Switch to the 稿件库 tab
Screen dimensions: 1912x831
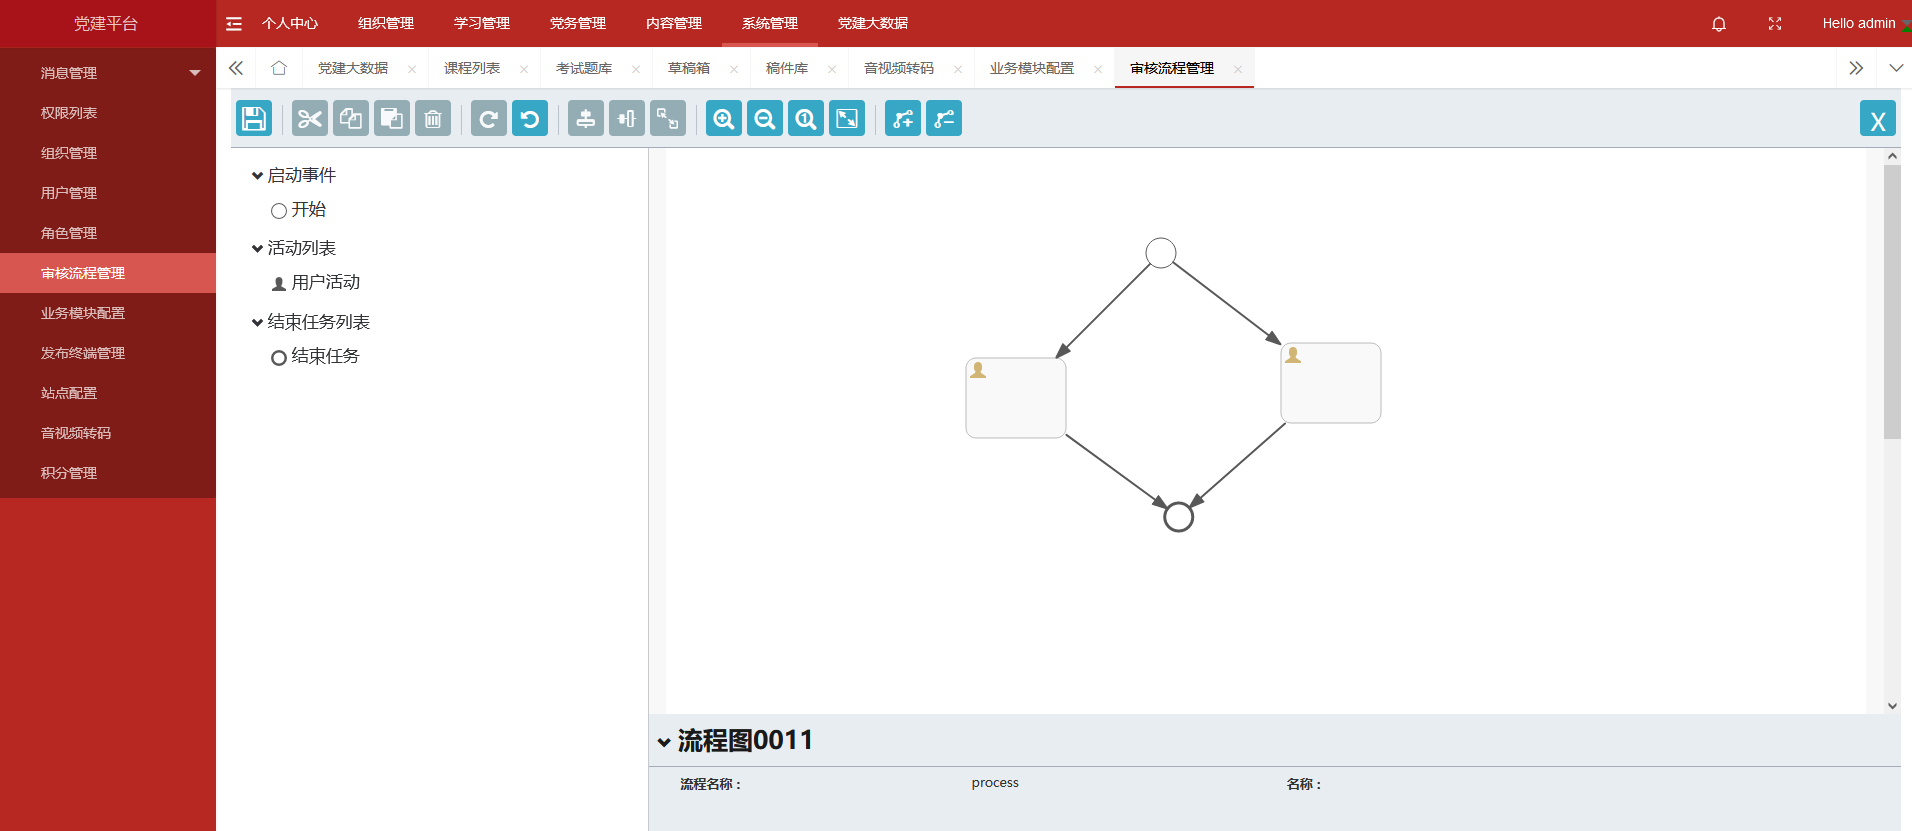(787, 68)
